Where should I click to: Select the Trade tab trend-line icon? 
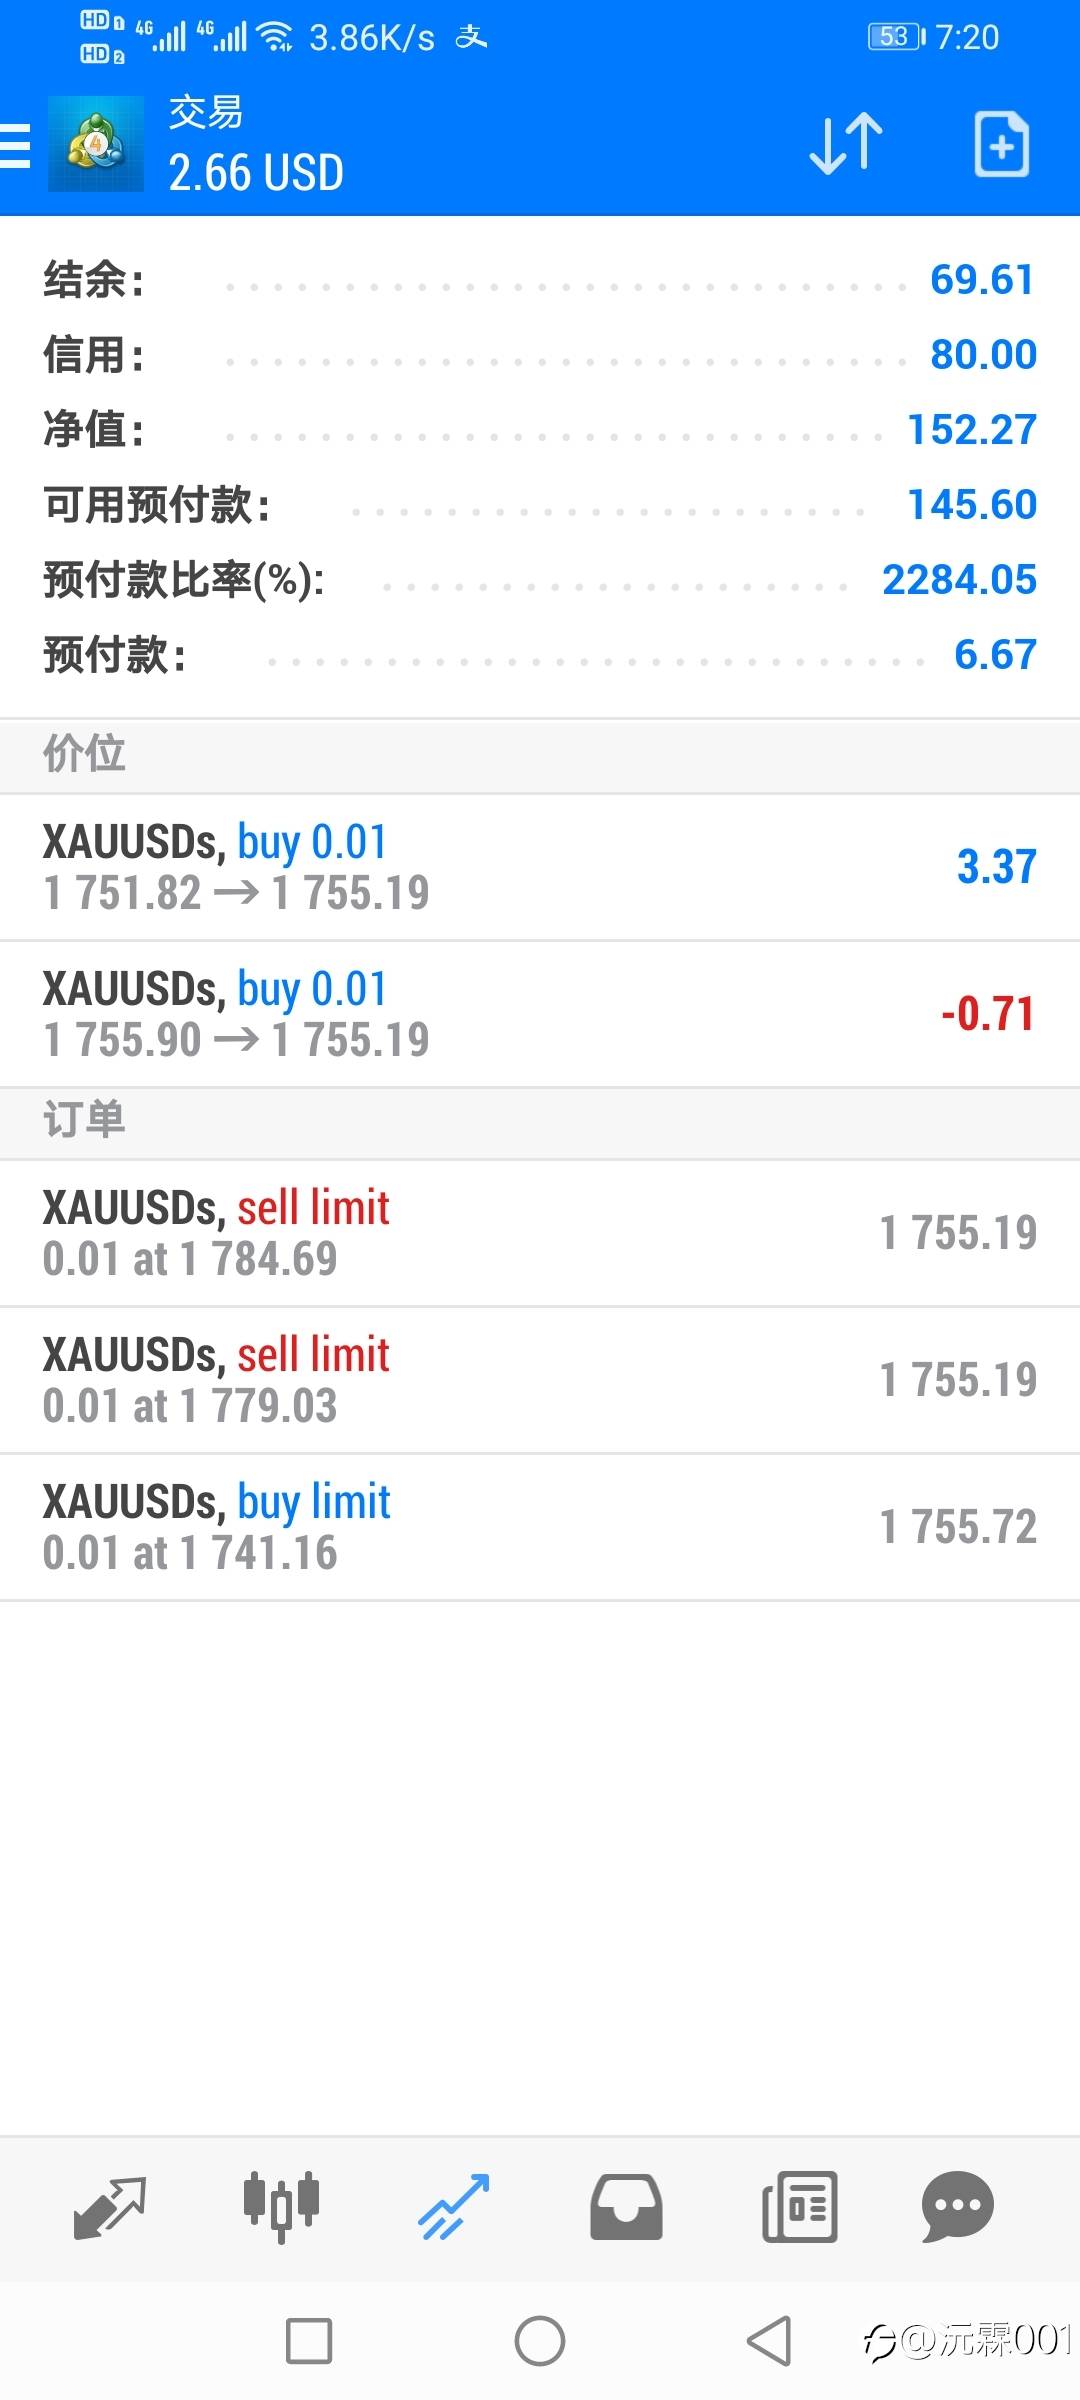point(453,2206)
